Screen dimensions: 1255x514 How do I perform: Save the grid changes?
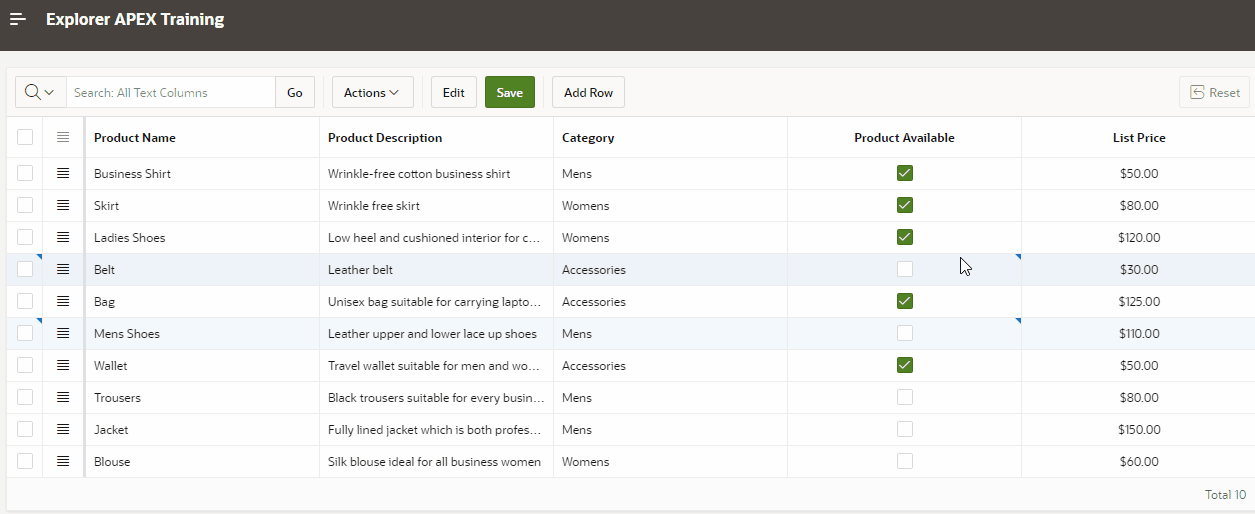(x=510, y=92)
